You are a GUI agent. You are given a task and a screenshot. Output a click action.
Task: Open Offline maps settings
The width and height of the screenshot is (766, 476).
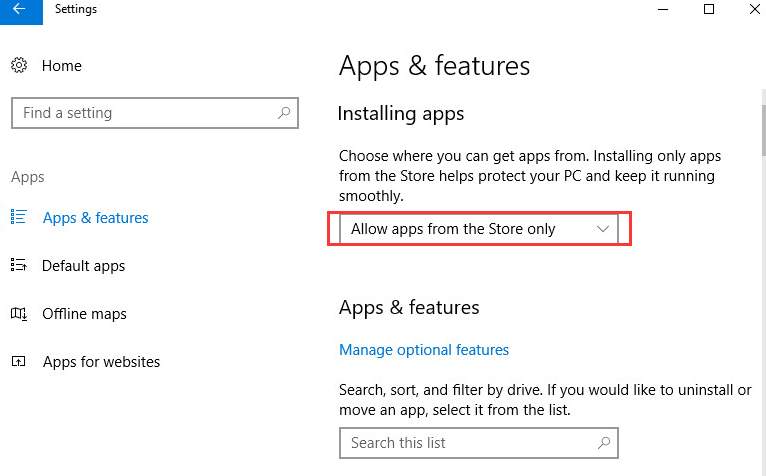coord(85,314)
